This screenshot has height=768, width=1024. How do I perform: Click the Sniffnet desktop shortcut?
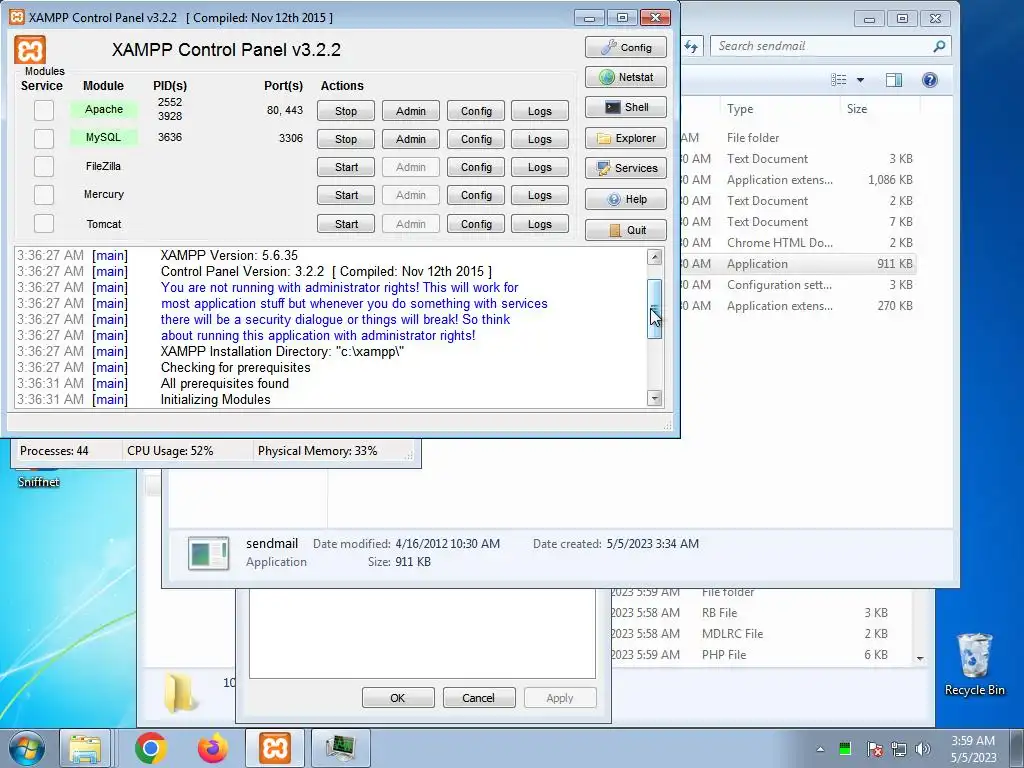[38, 480]
